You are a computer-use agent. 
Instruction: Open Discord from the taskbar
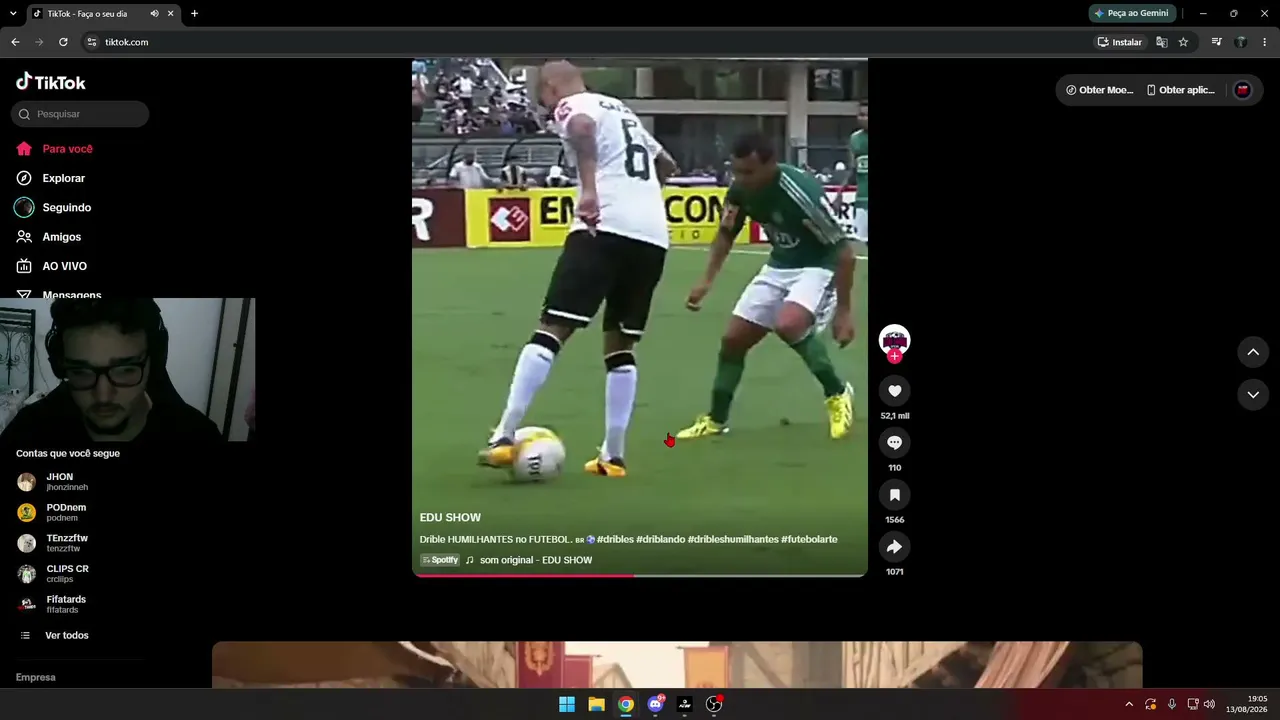click(655, 704)
